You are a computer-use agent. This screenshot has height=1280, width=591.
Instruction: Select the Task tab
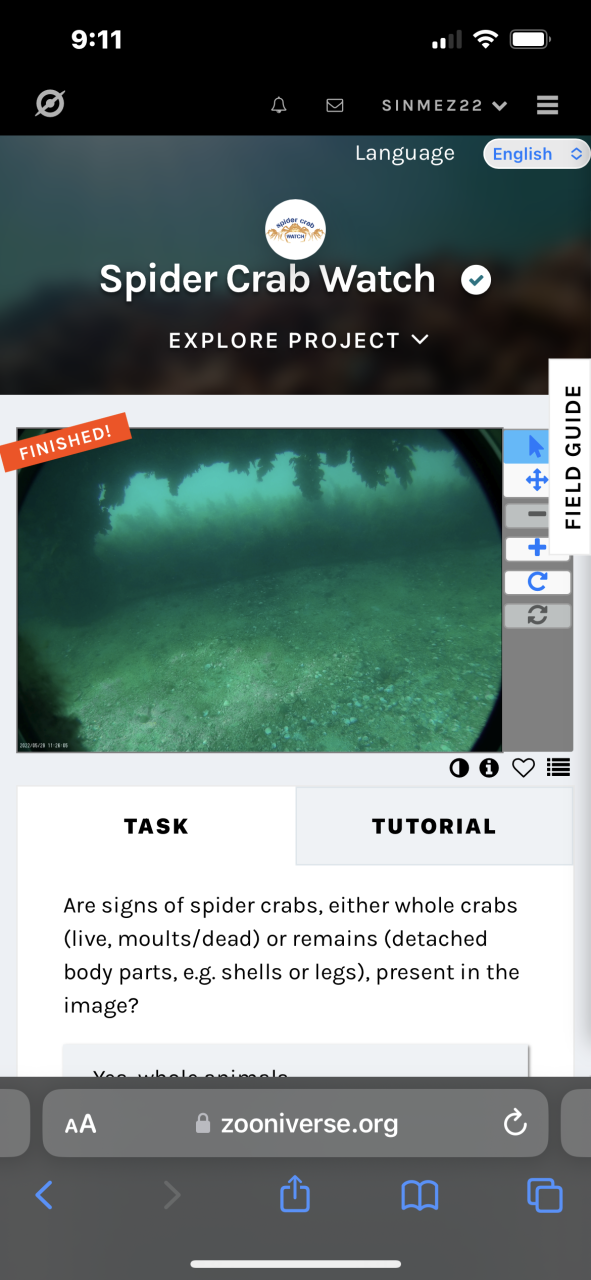click(x=156, y=826)
